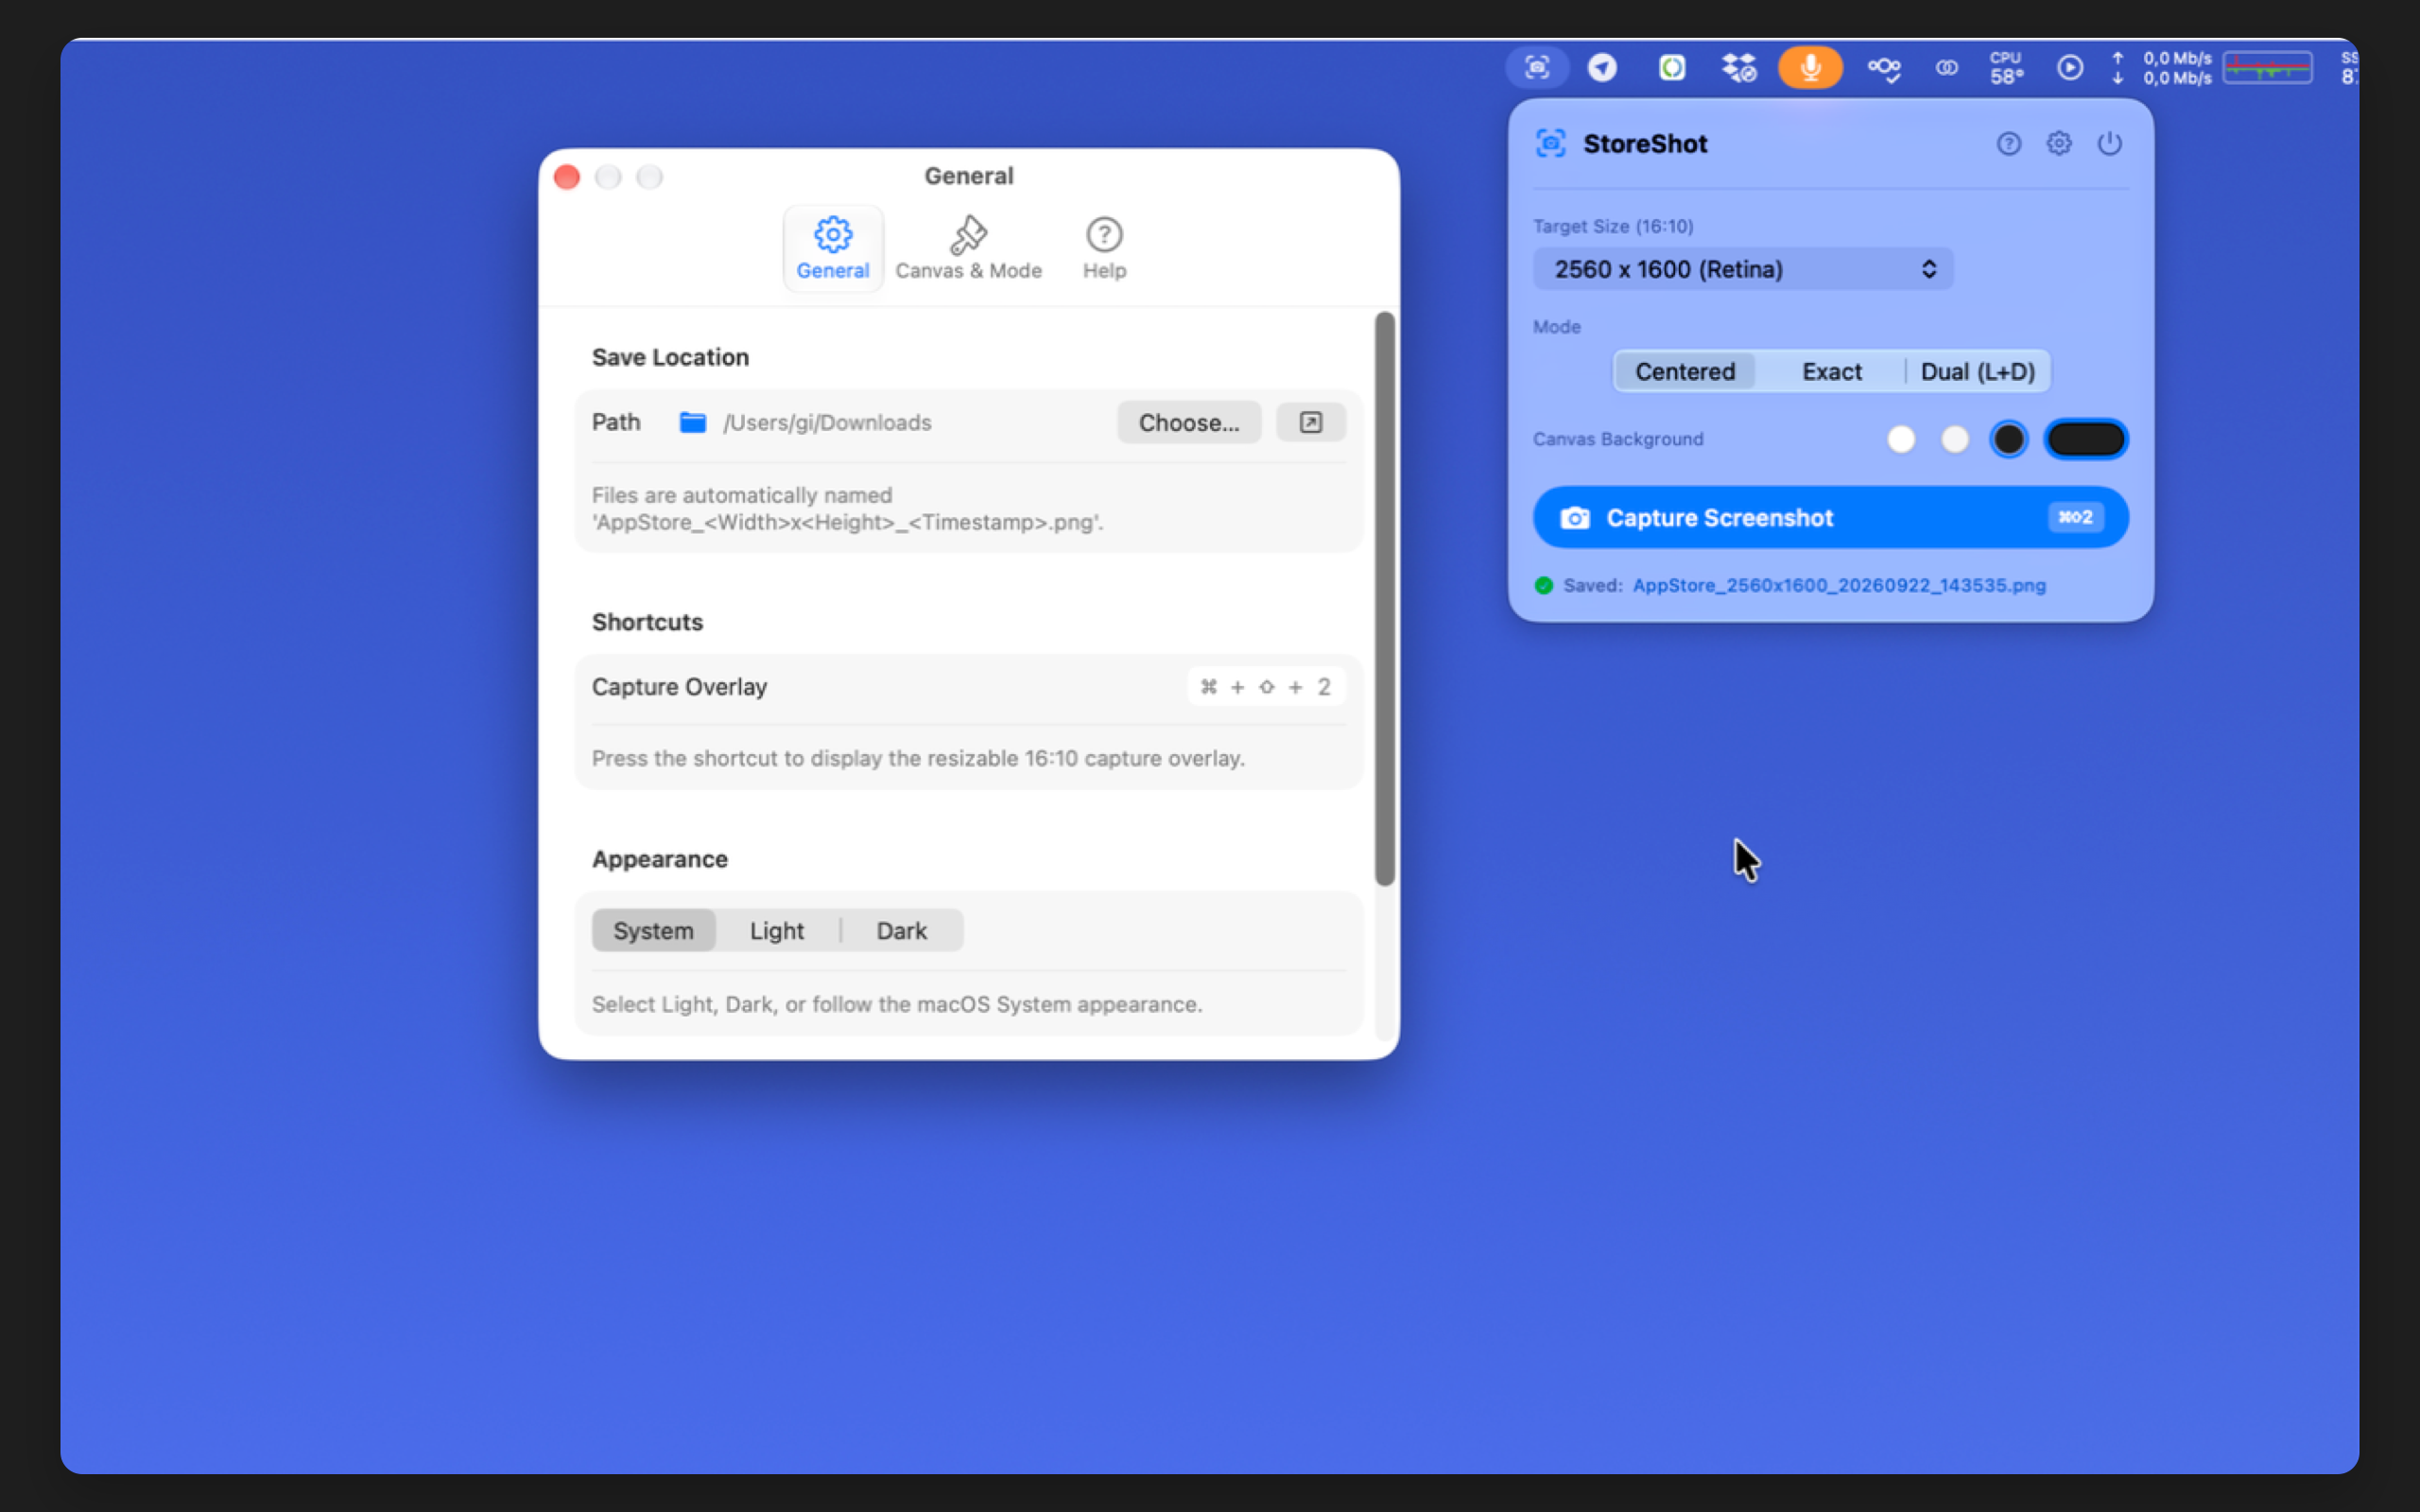Pick the black pill-shaped canvas swatch
The height and width of the screenshot is (1512, 2420).
[2086, 439]
